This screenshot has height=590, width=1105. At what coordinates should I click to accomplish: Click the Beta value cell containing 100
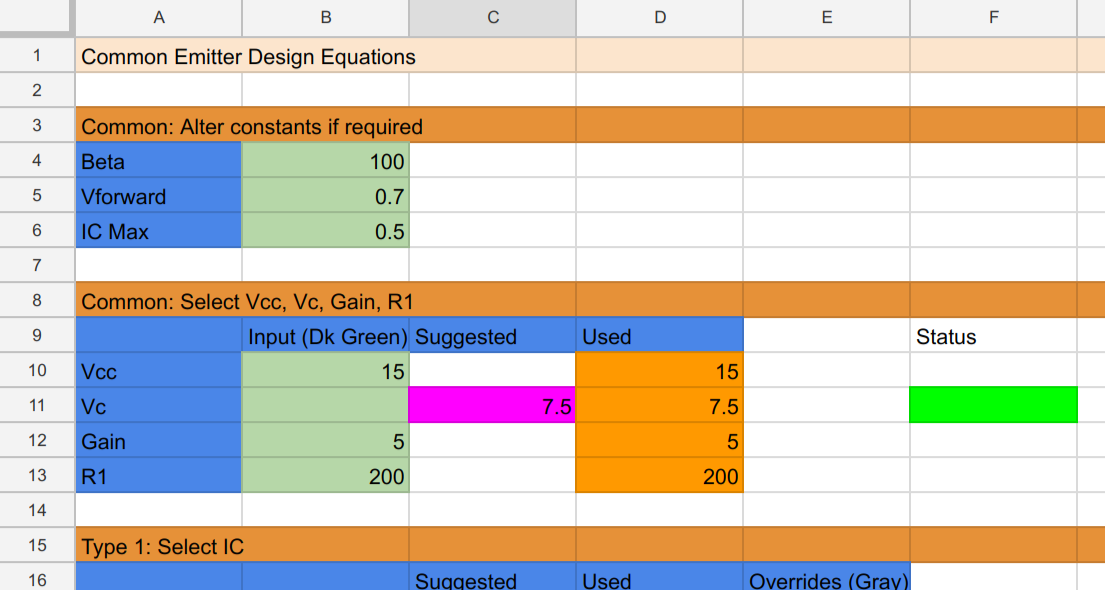point(325,161)
